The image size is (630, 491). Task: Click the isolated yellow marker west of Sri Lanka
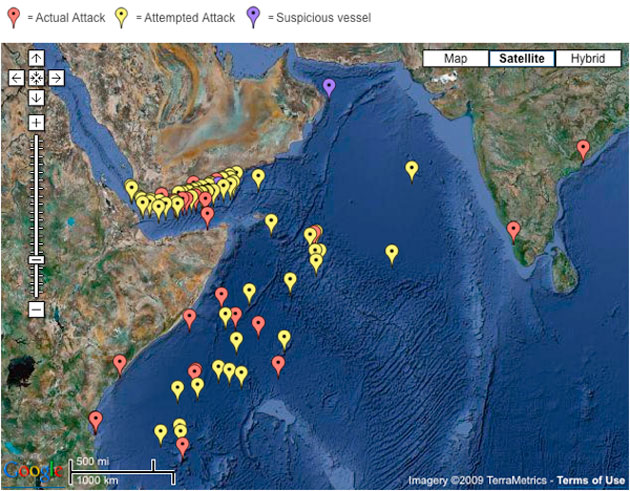[x=392, y=255]
